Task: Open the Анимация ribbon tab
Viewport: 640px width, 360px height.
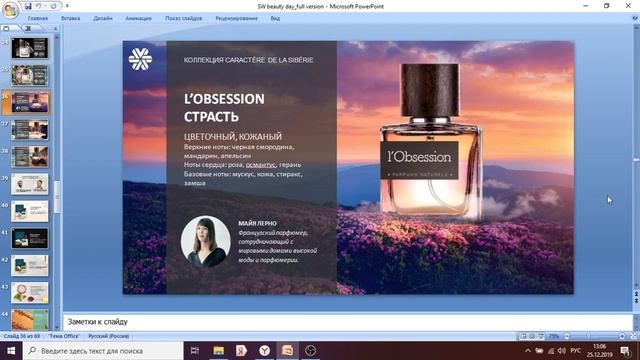Action: pyautogui.click(x=138, y=18)
